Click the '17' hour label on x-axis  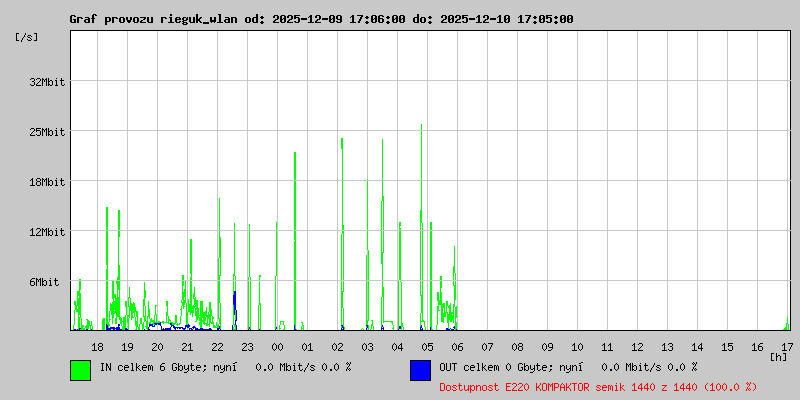tap(787, 347)
